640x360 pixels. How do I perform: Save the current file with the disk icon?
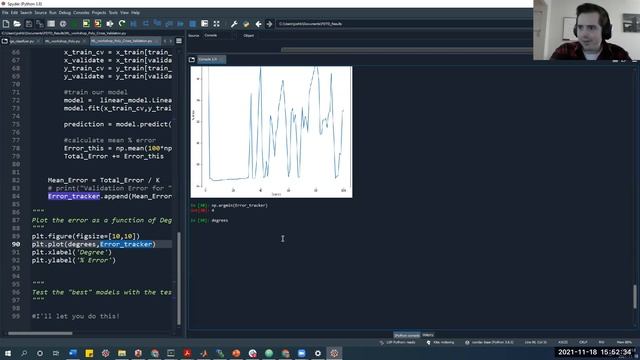tap(29, 24)
